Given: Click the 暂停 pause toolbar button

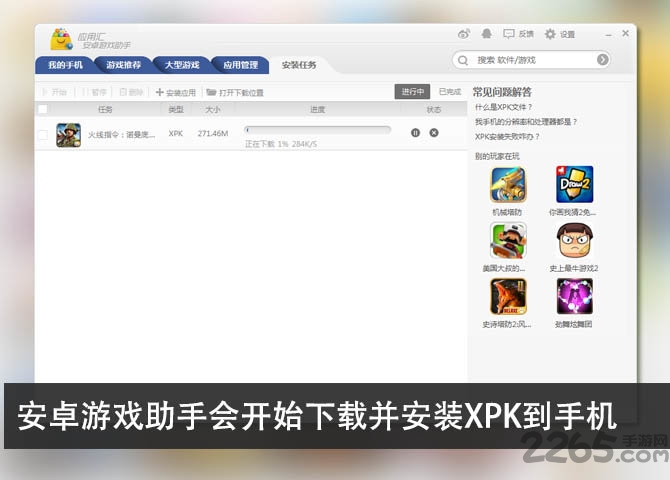Looking at the screenshot, I should click(x=94, y=92).
